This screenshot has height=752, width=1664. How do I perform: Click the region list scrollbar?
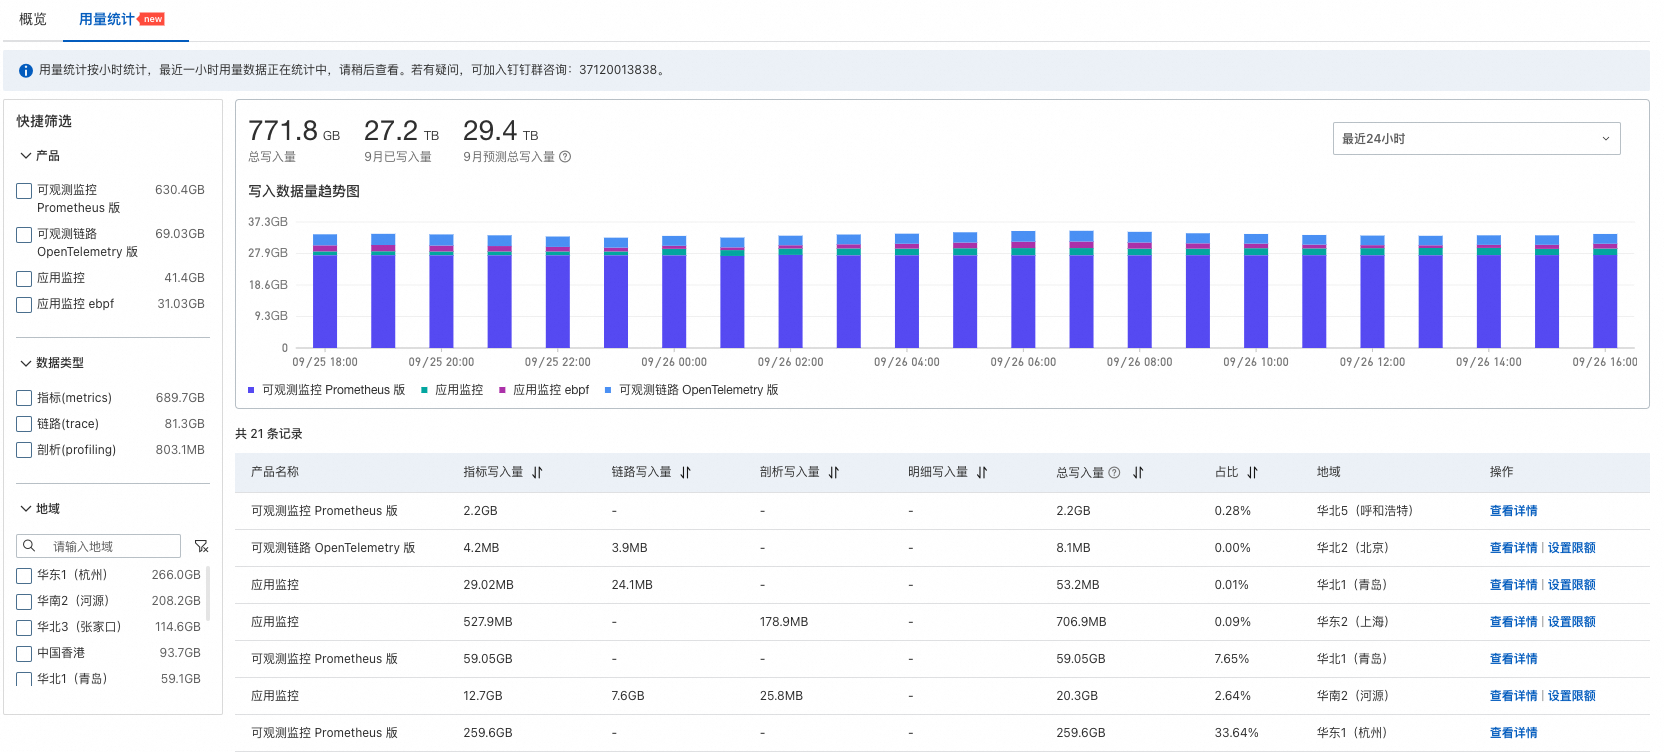point(208,592)
